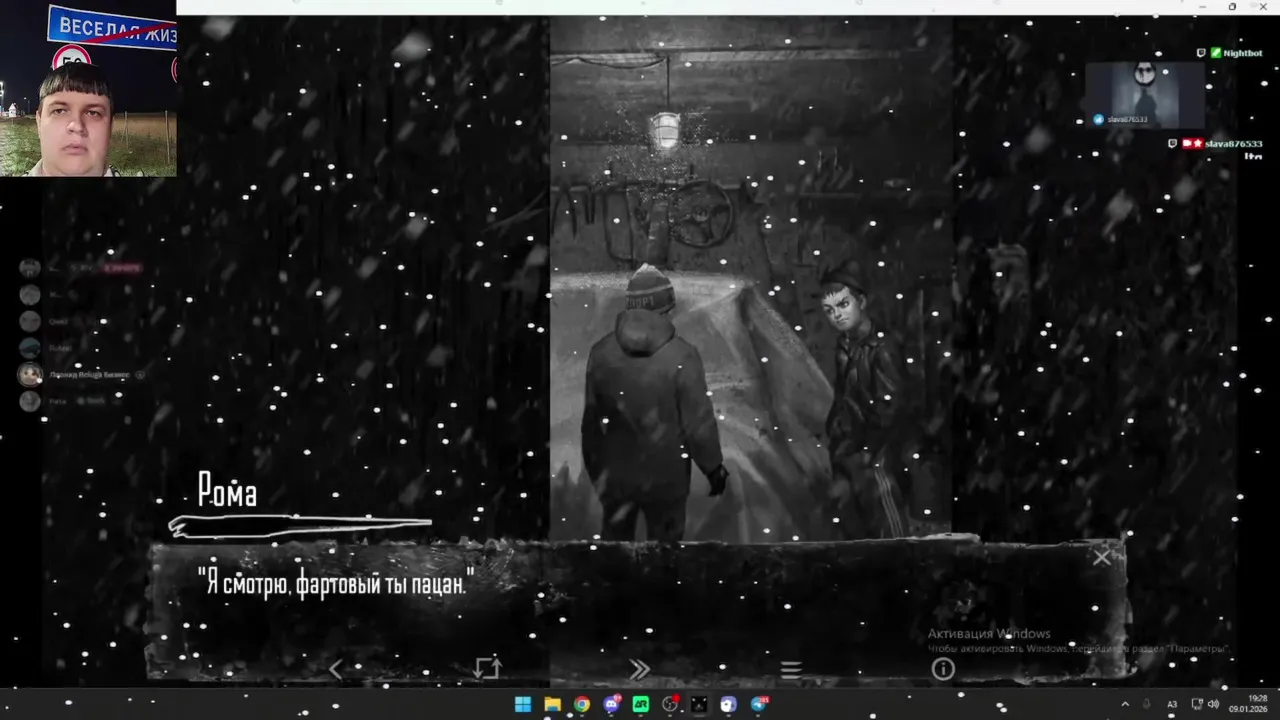Click the speaker name "Рома"
1280x720 pixels.
coord(227,490)
